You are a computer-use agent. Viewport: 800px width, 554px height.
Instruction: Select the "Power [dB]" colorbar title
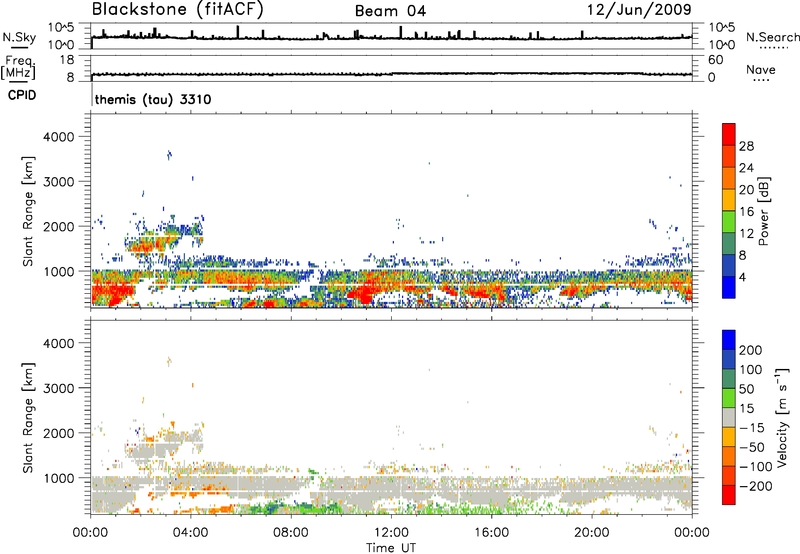[764, 211]
